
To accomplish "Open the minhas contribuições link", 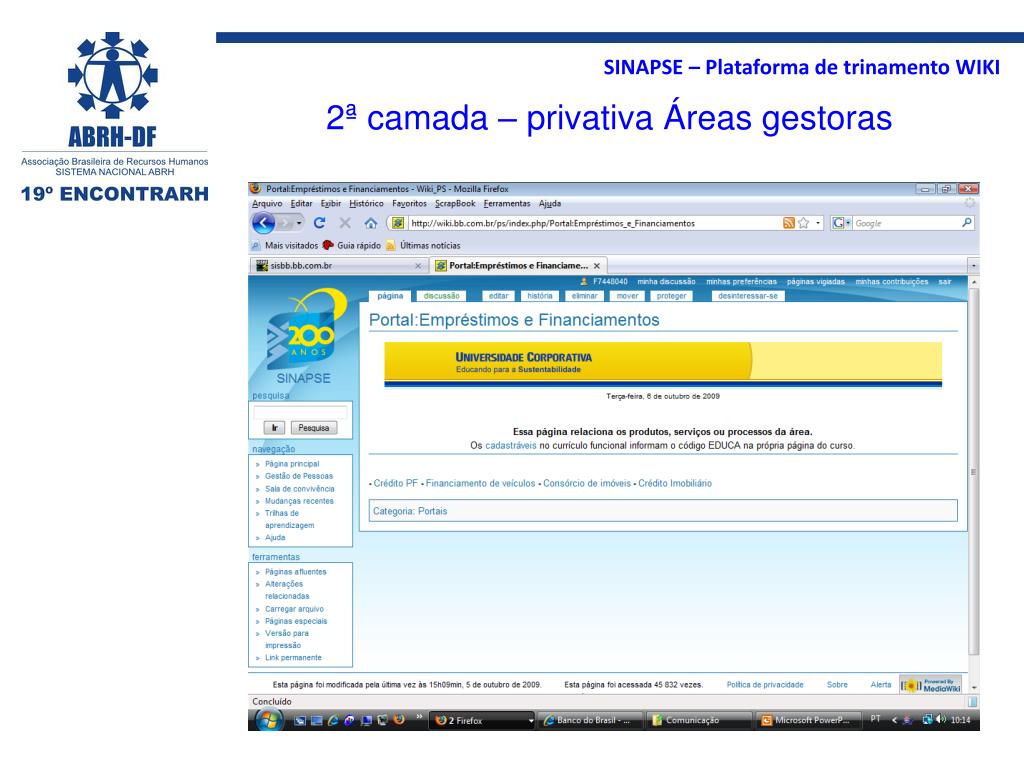I will point(891,281).
